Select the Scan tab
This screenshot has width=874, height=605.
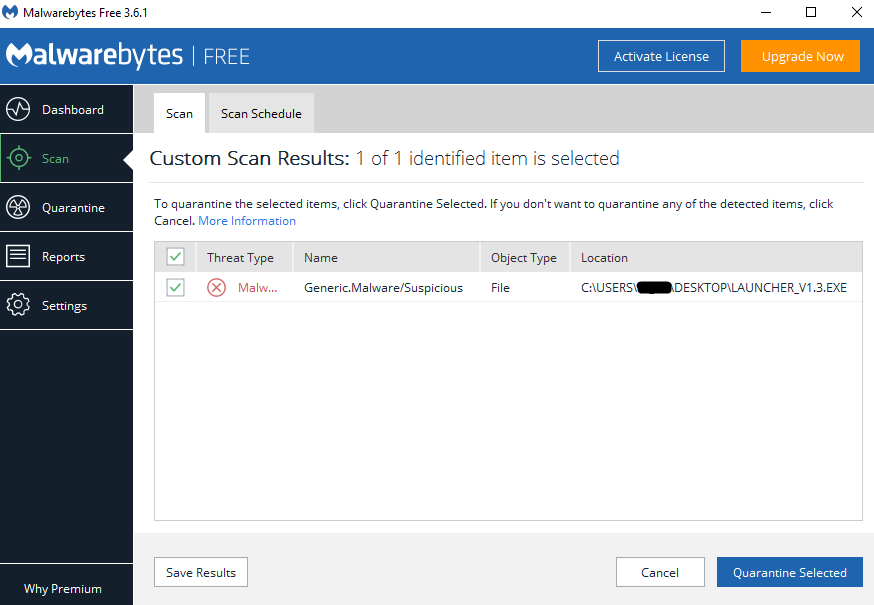[179, 113]
